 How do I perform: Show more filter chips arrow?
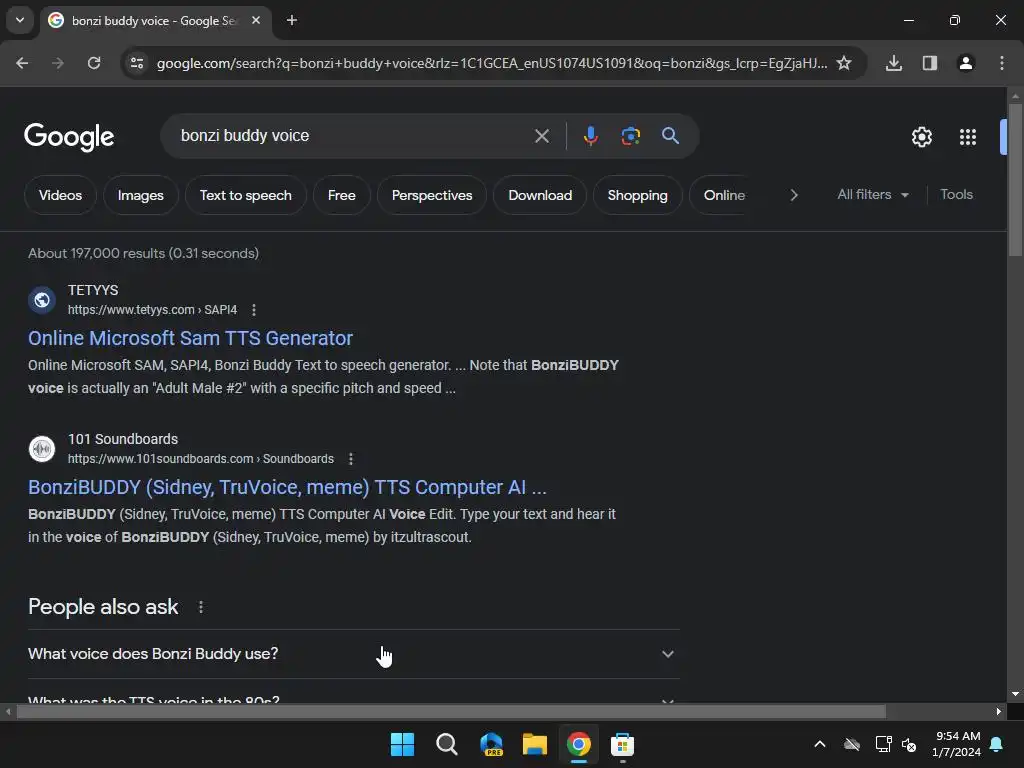click(793, 195)
